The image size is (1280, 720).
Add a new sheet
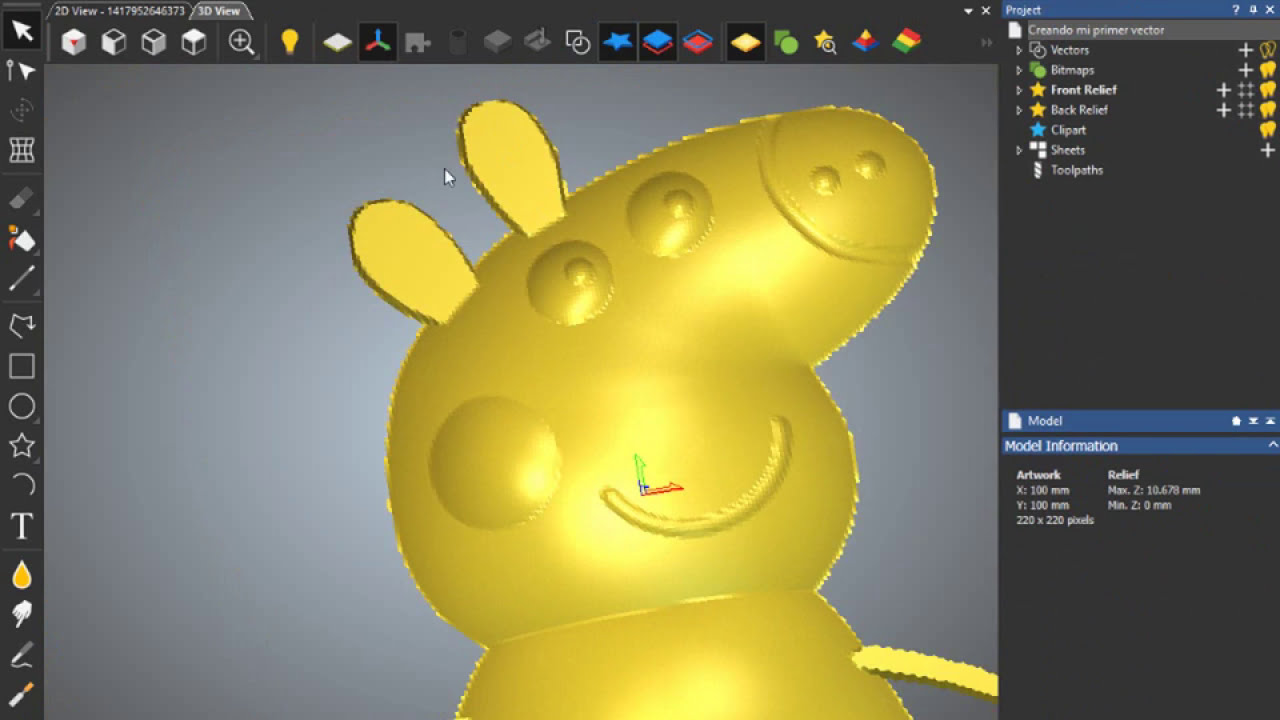coord(1268,150)
